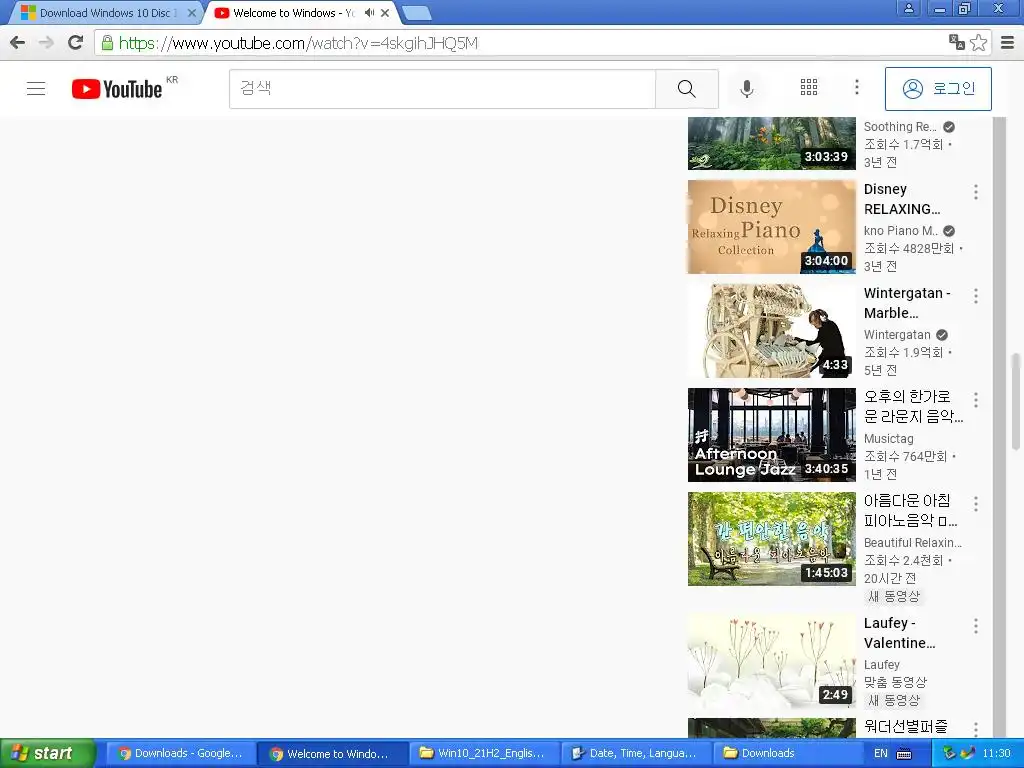Switch to the Welcome to Windo taskbar item
Image resolution: width=1024 pixels, height=768 pixels.
coord(332,753)
